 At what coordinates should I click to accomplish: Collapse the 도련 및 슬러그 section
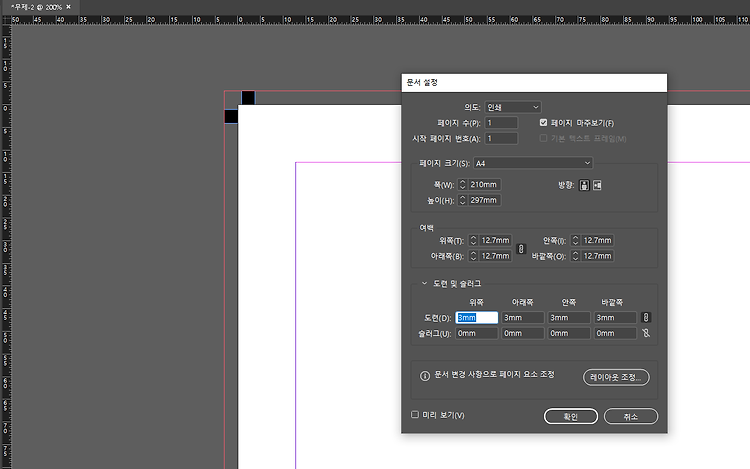(424, 283)
